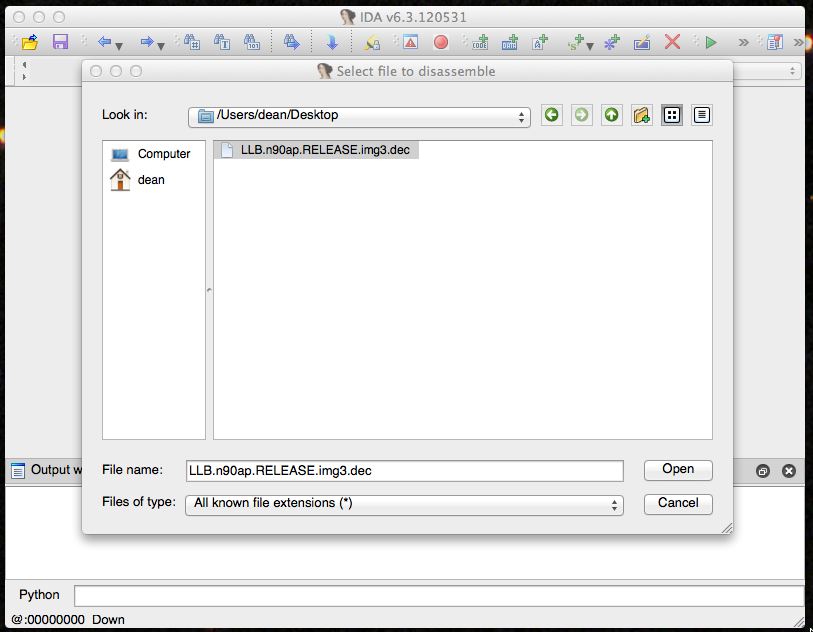This screenshot has width=813, height=632.
Task: Click the Open button
Action: (678, 470)
